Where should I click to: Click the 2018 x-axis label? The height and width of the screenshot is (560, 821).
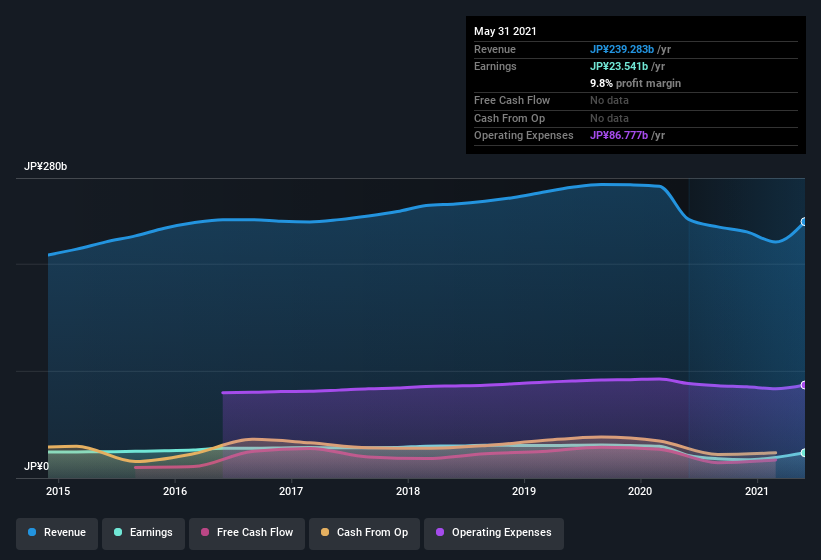408,491
